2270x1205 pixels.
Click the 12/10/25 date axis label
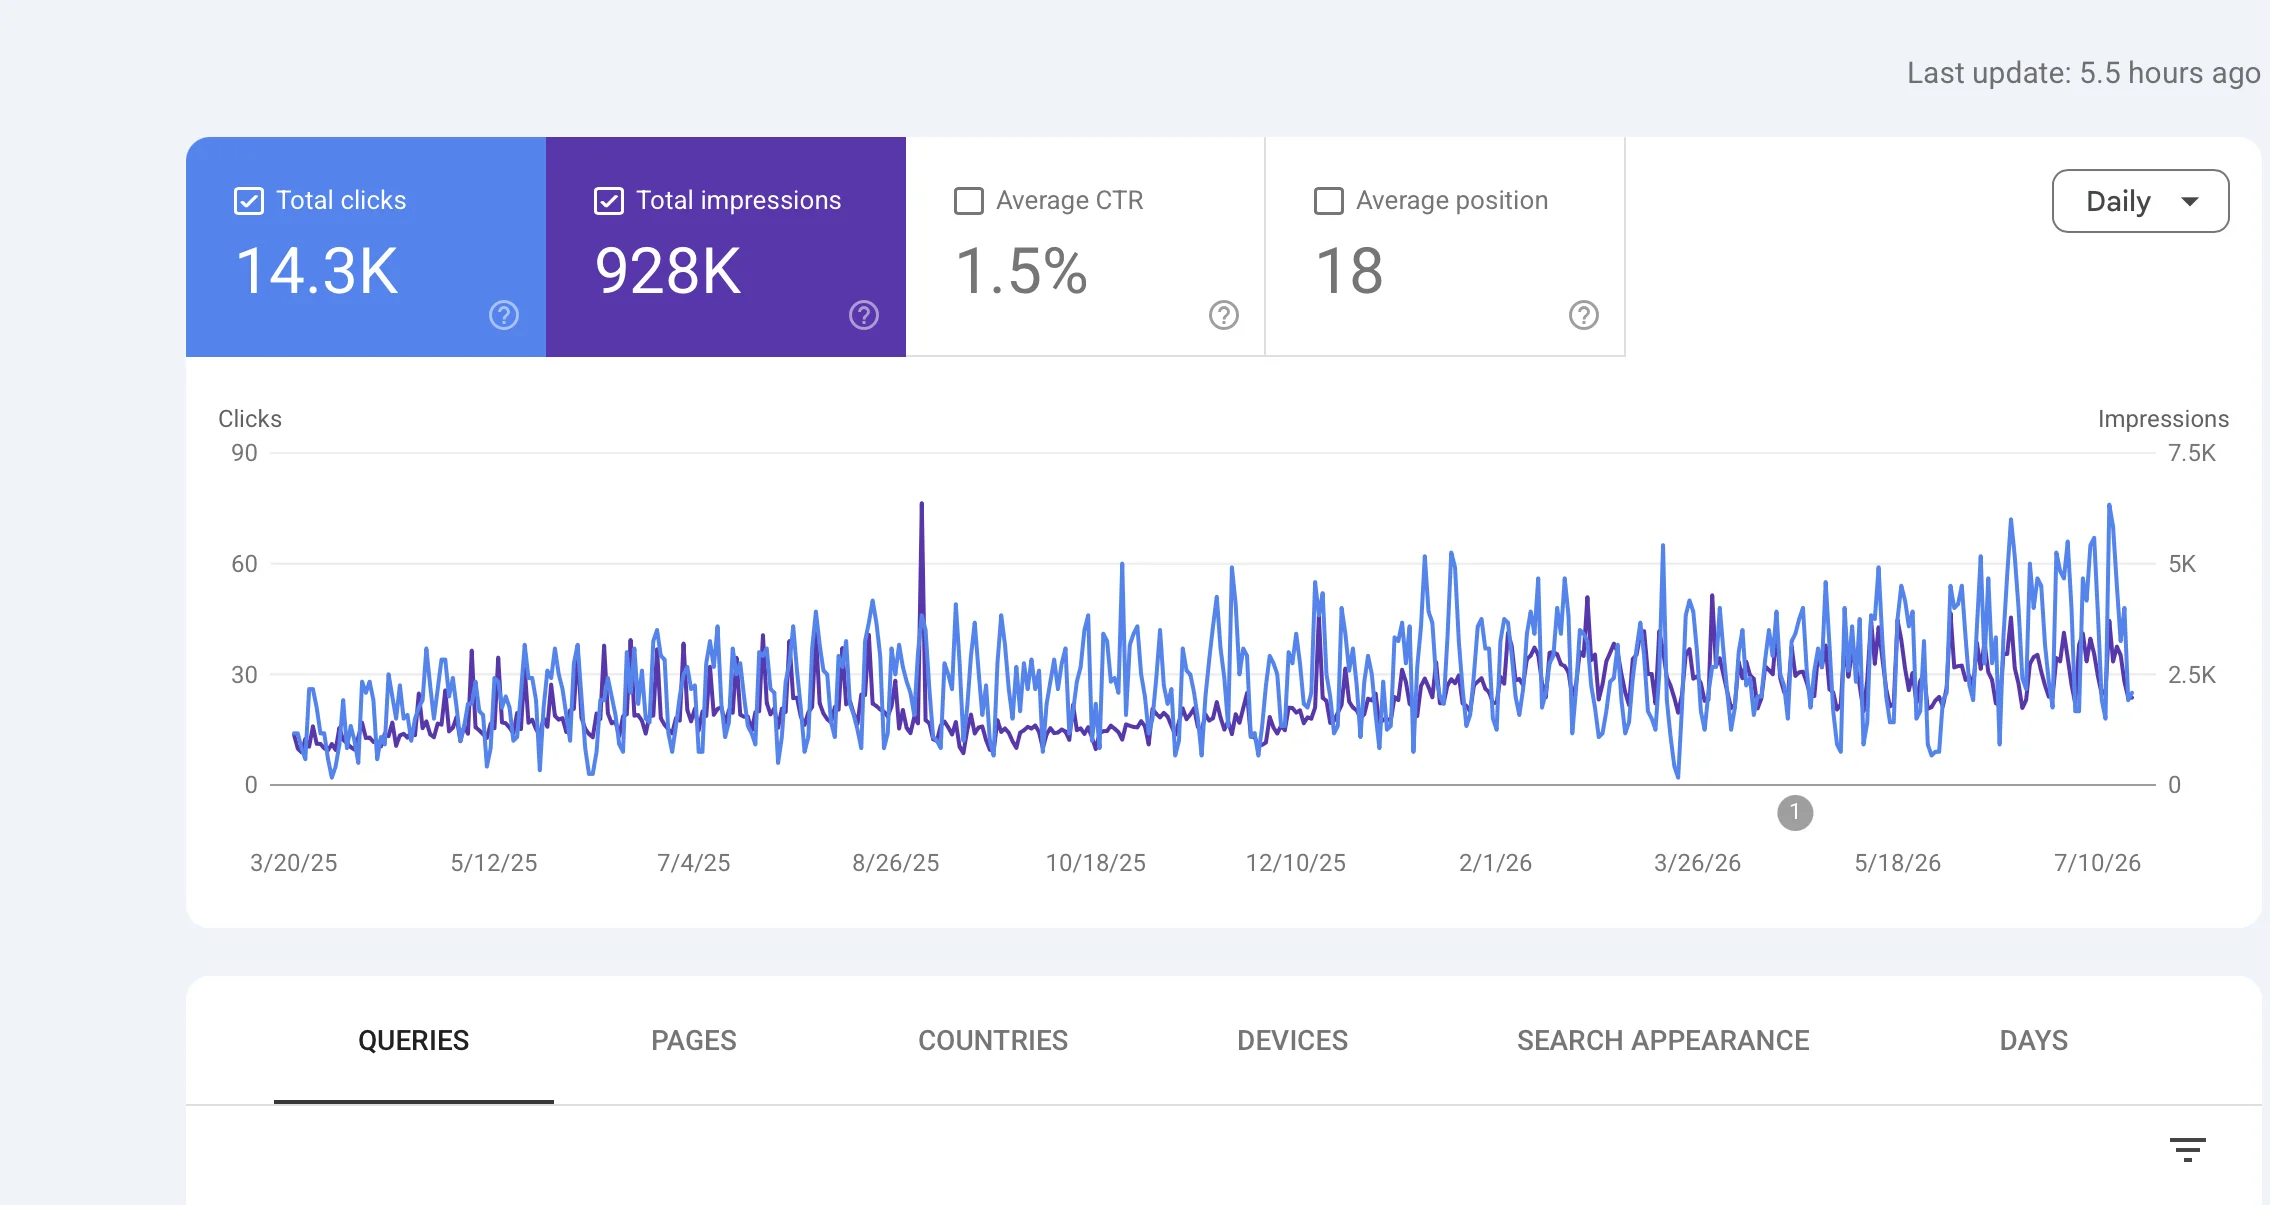pos(1295,863)
